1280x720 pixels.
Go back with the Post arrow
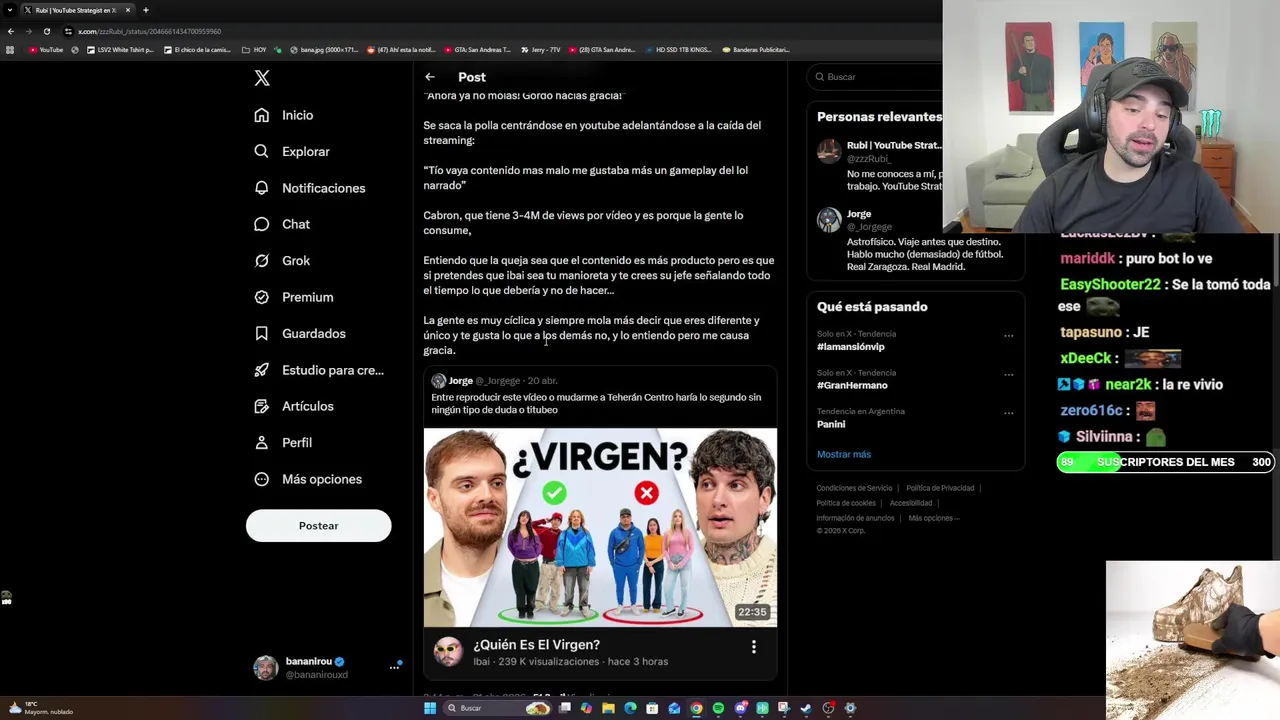tap(430, 77)
